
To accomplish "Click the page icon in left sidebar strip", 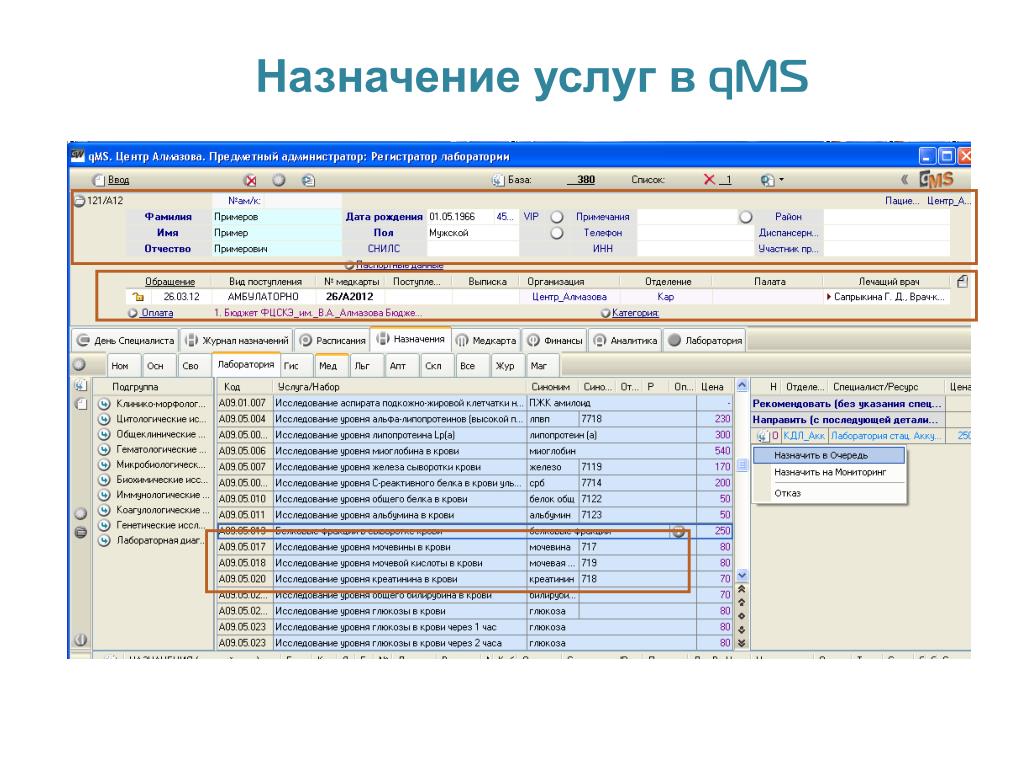I will click(x=80, y=404).
